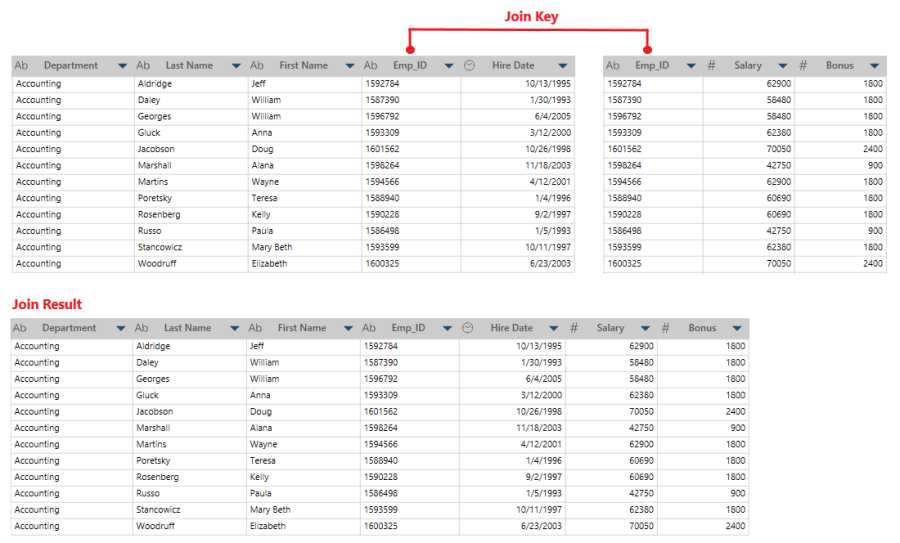The height and width of the screenshot is (543, 900).
Task: Click the # icon beside Bonus in the top-right table
Action: 803,66
